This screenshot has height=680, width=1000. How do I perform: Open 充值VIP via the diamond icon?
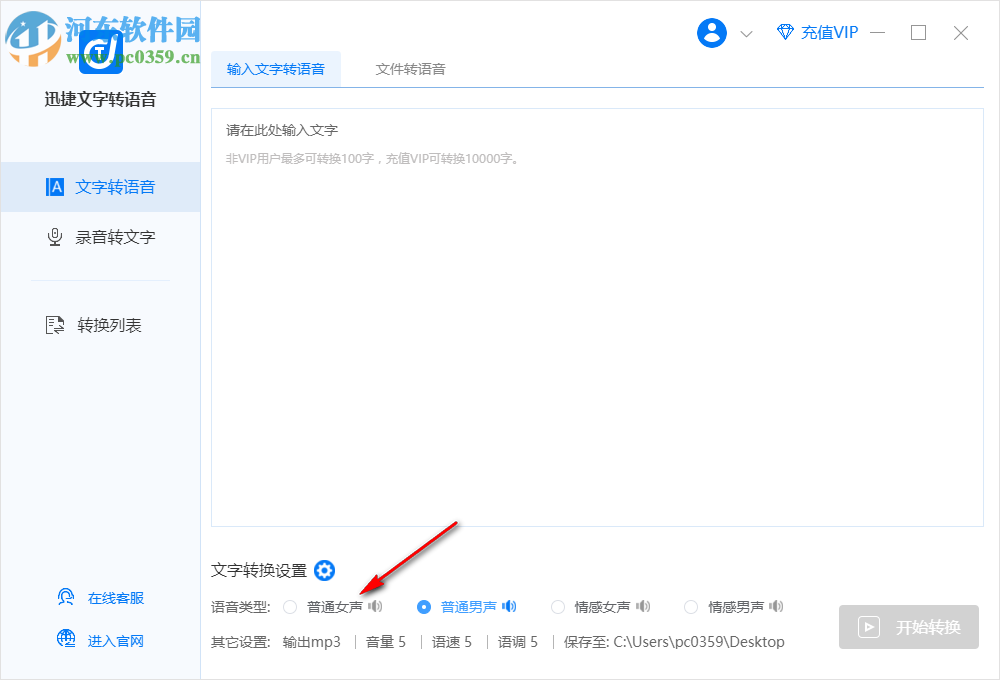click(786, 32)
